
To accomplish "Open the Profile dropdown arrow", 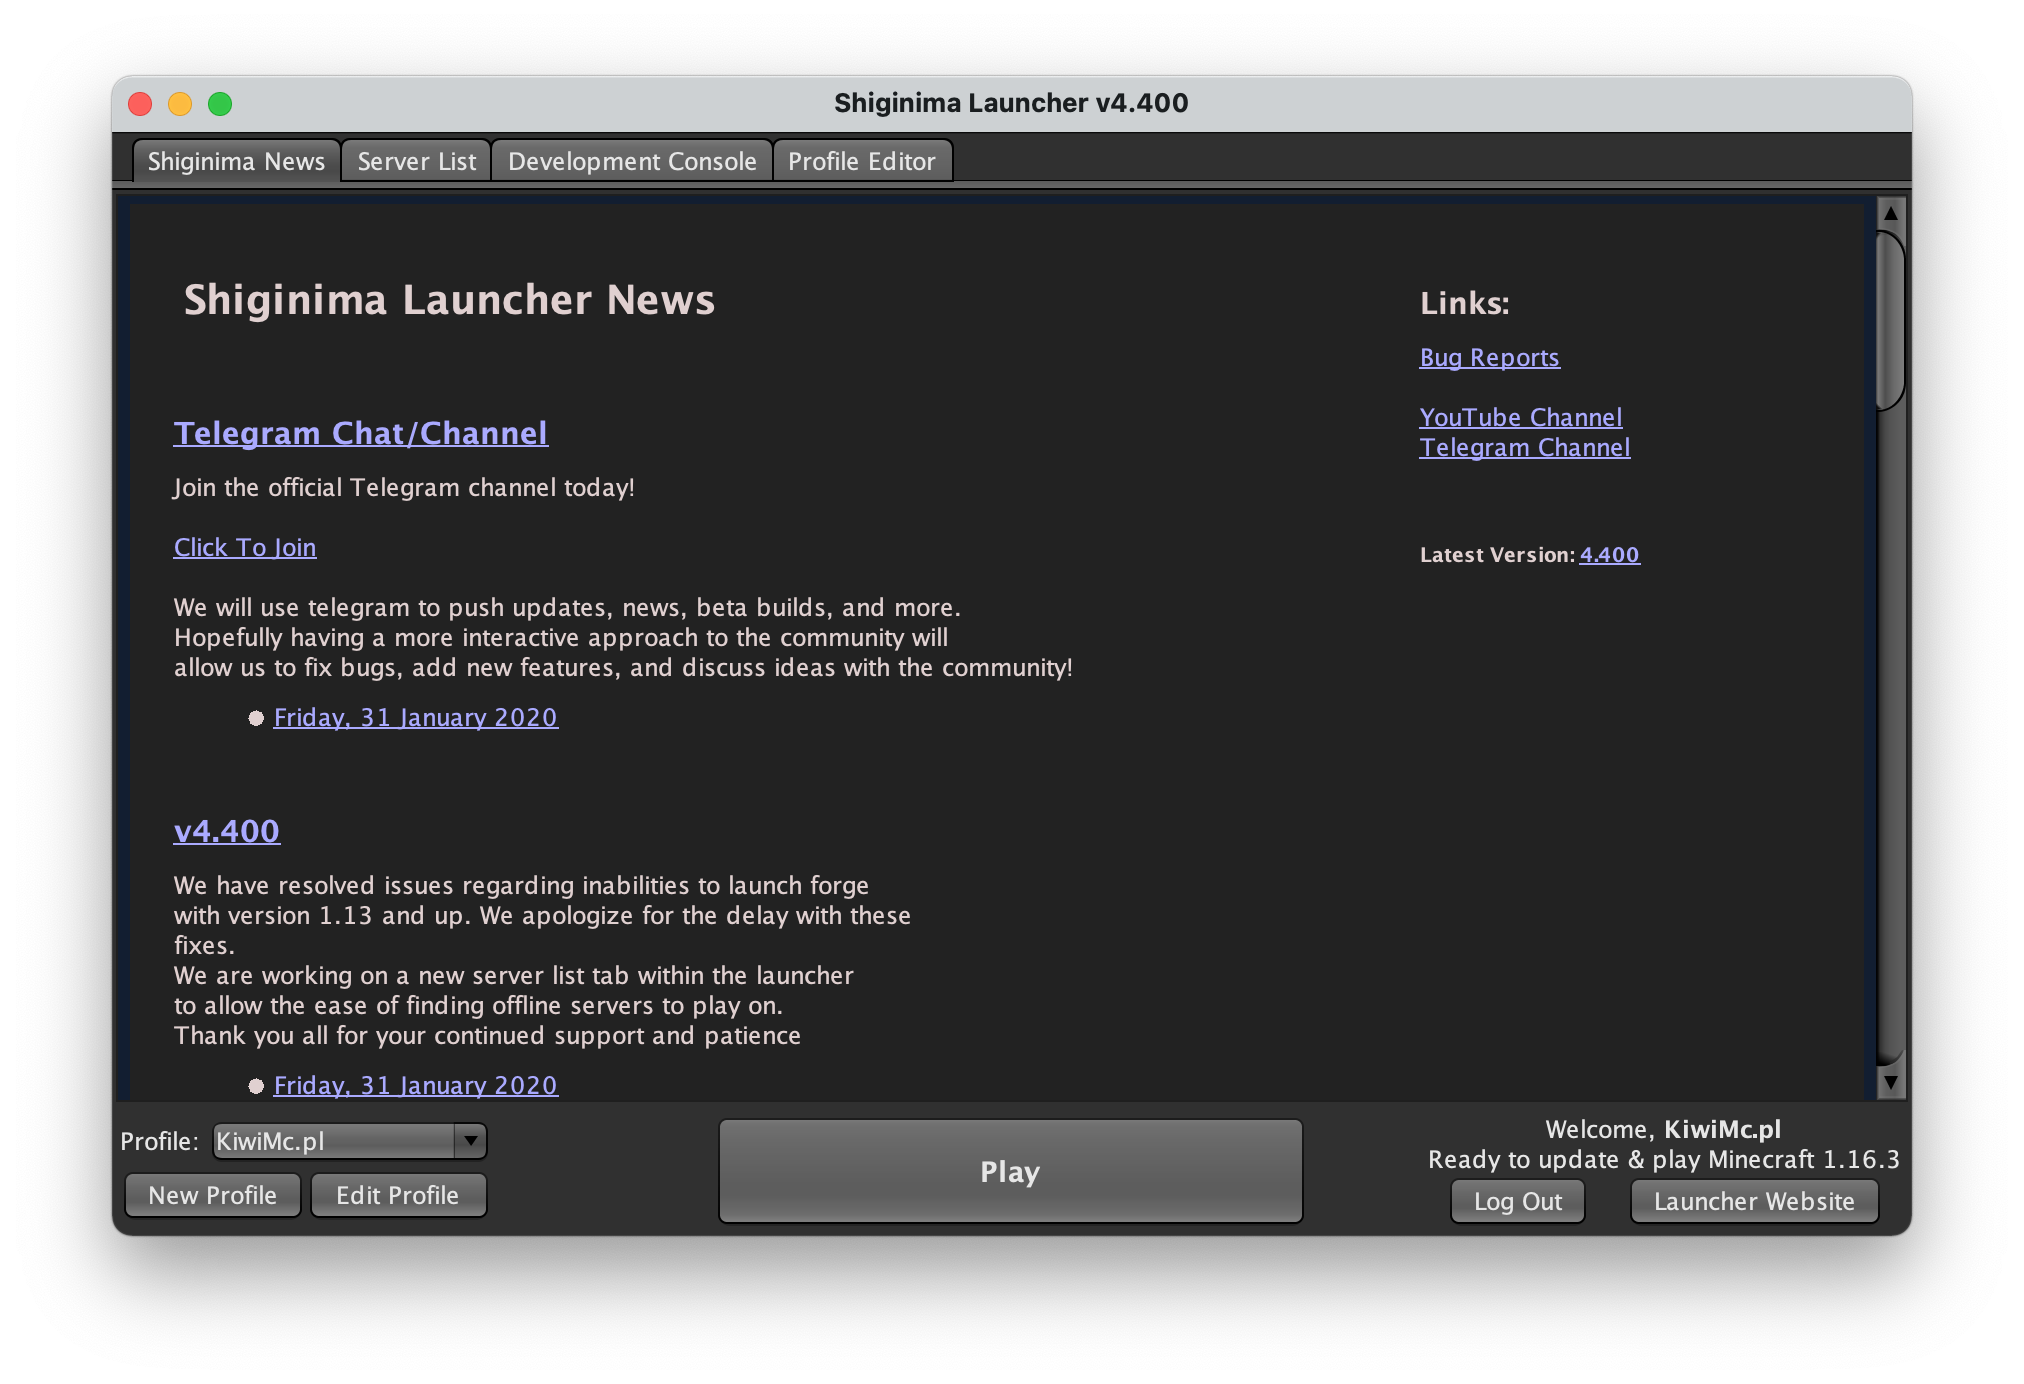I will (470, 1141).
